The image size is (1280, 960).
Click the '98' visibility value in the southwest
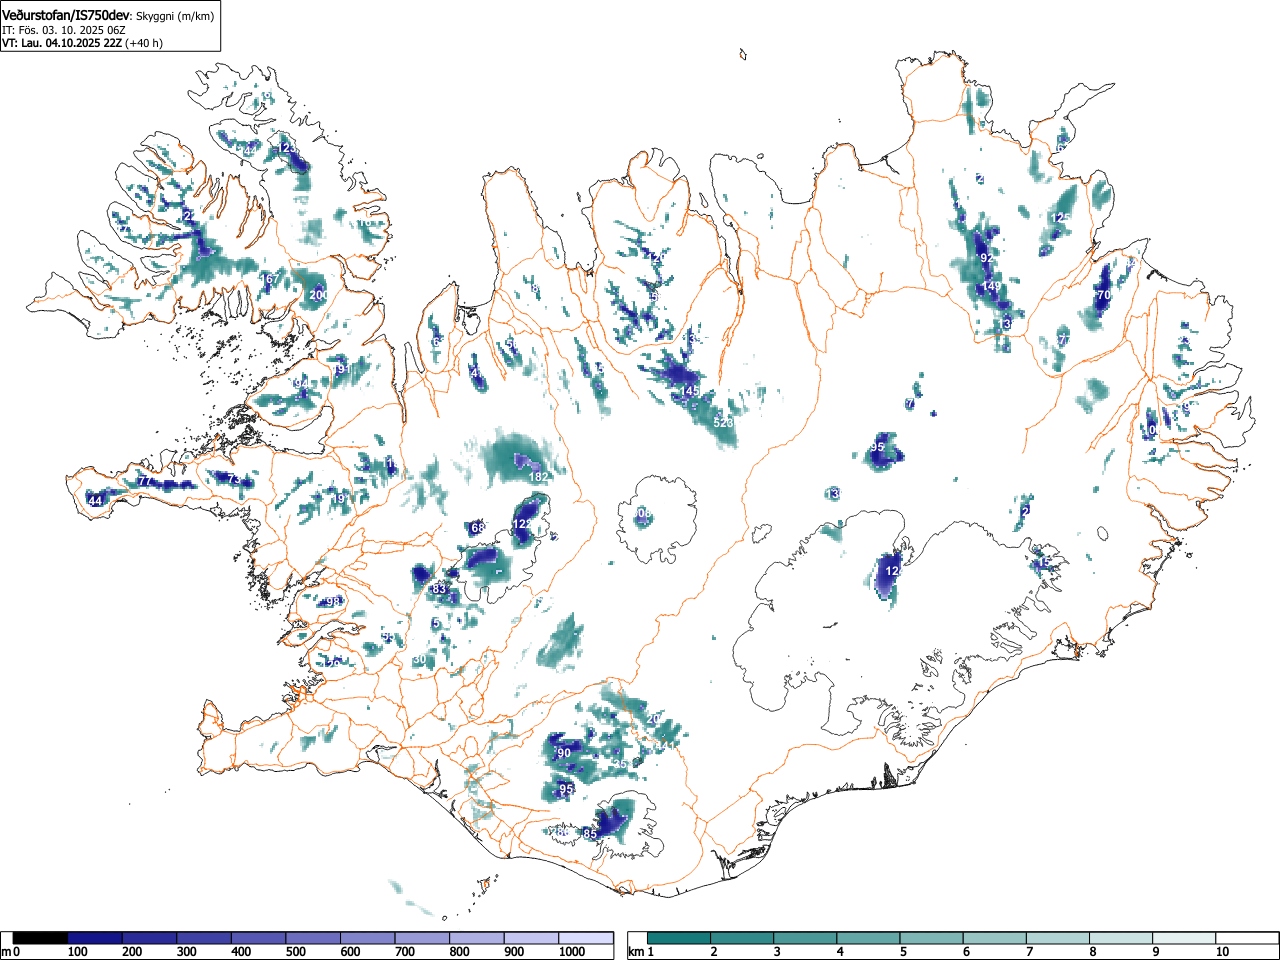[334, 602]
